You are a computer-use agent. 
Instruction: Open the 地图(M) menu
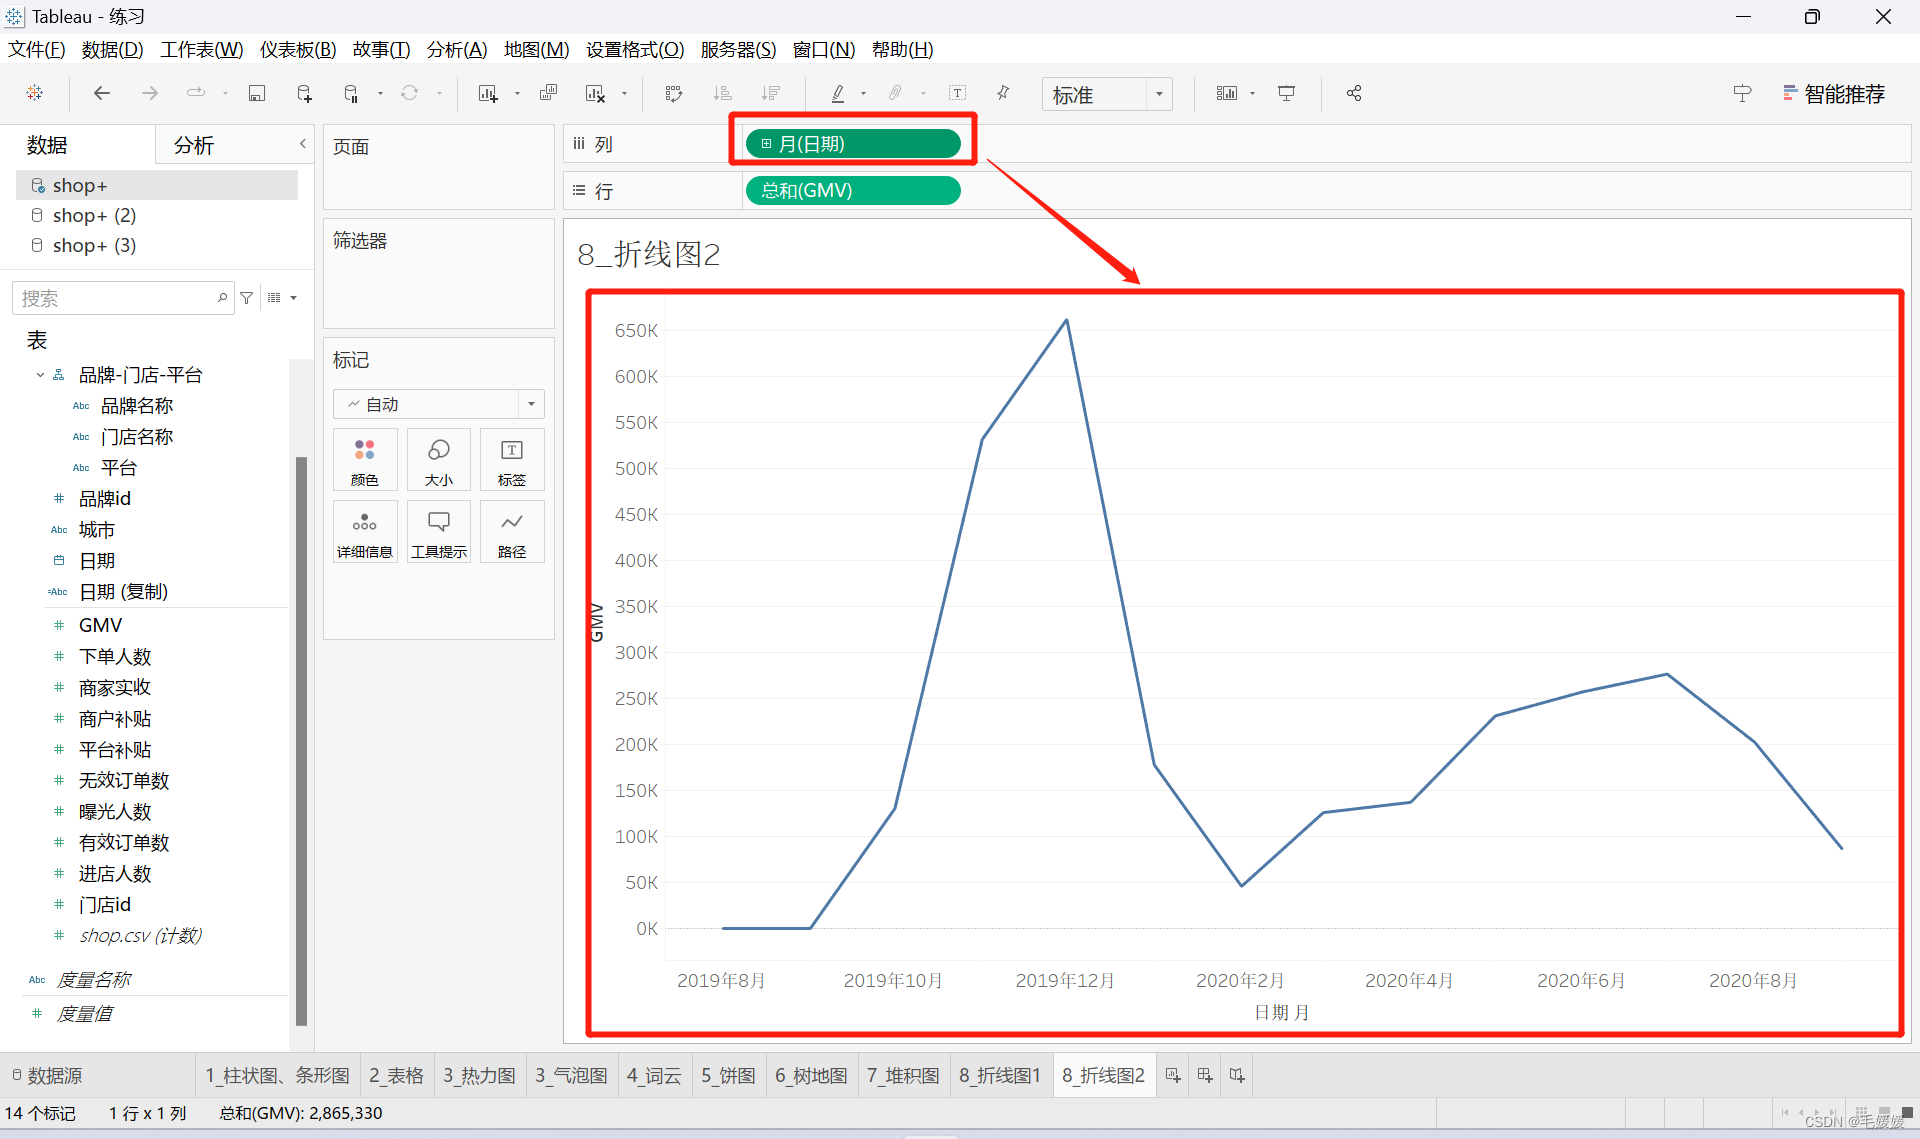[536, 49]
